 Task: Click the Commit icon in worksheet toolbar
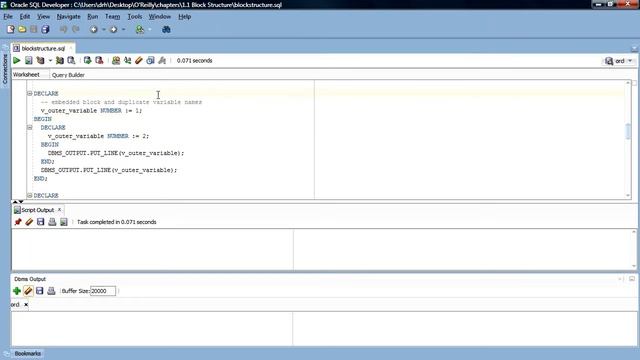coord(87,61)
